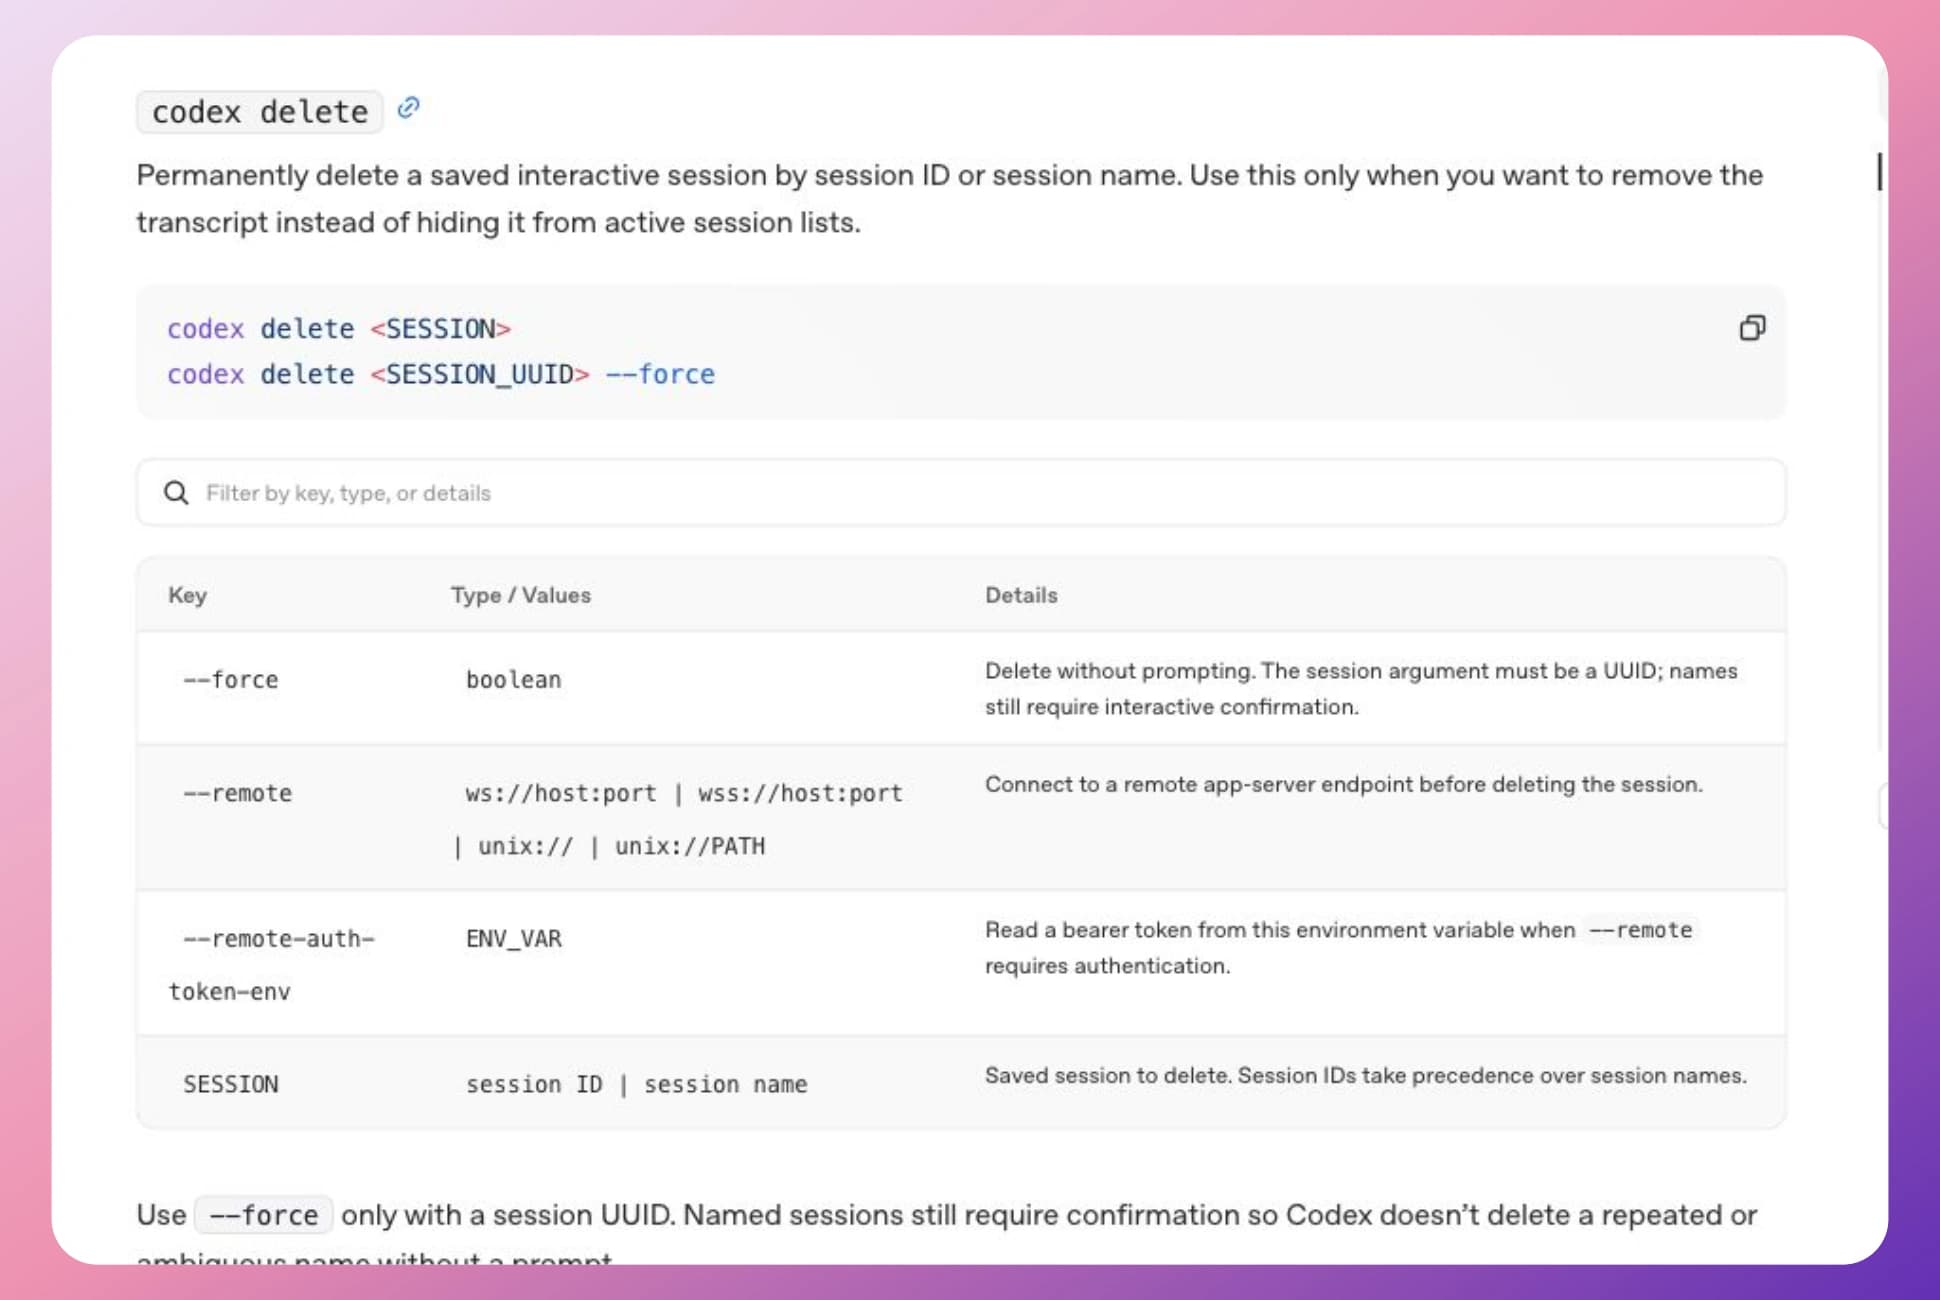The height and width of the screenshot is (1300, 1940).
Task: Click code line codex delete <SESSION>
Action: point(339,329)
